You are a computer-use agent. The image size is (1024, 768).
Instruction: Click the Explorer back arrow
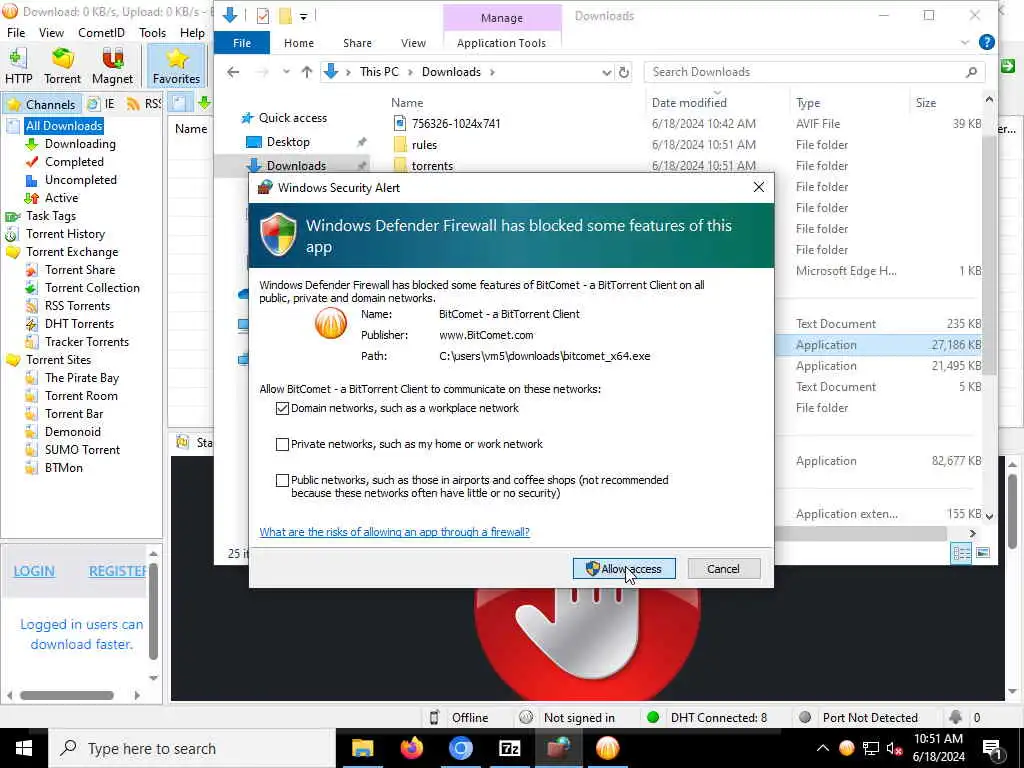pyautogui.click(x=233, y=72)
